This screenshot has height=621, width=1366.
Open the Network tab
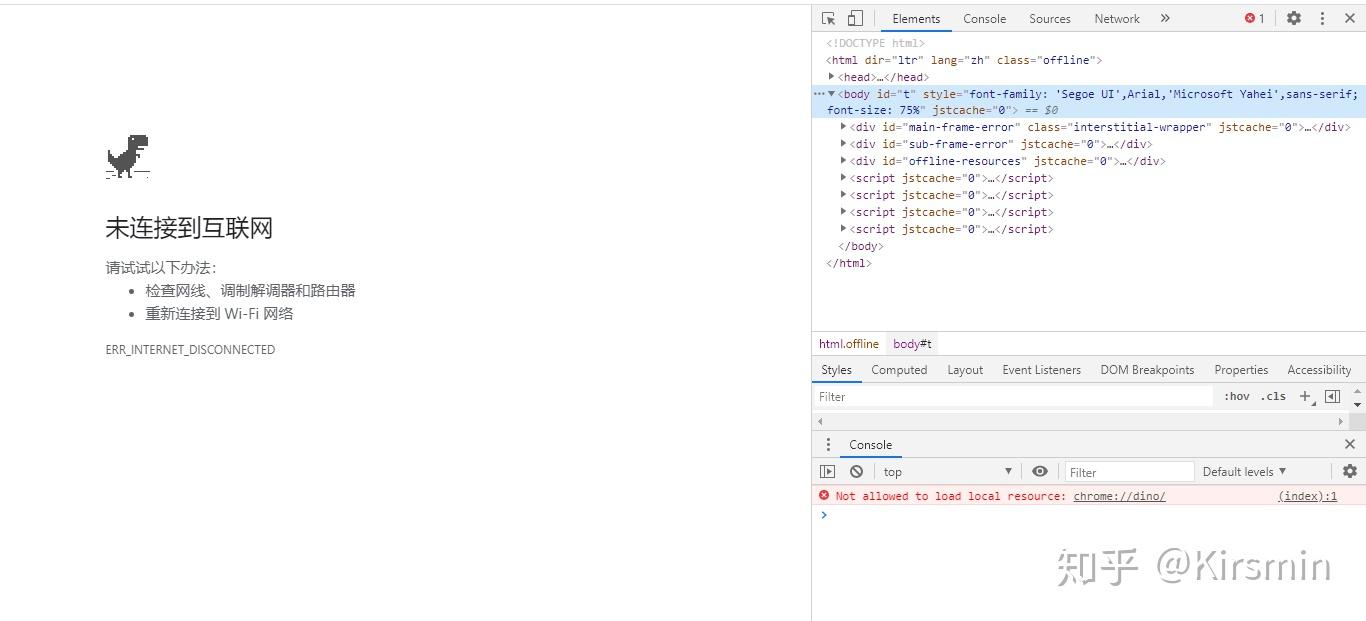point(1117,18)
